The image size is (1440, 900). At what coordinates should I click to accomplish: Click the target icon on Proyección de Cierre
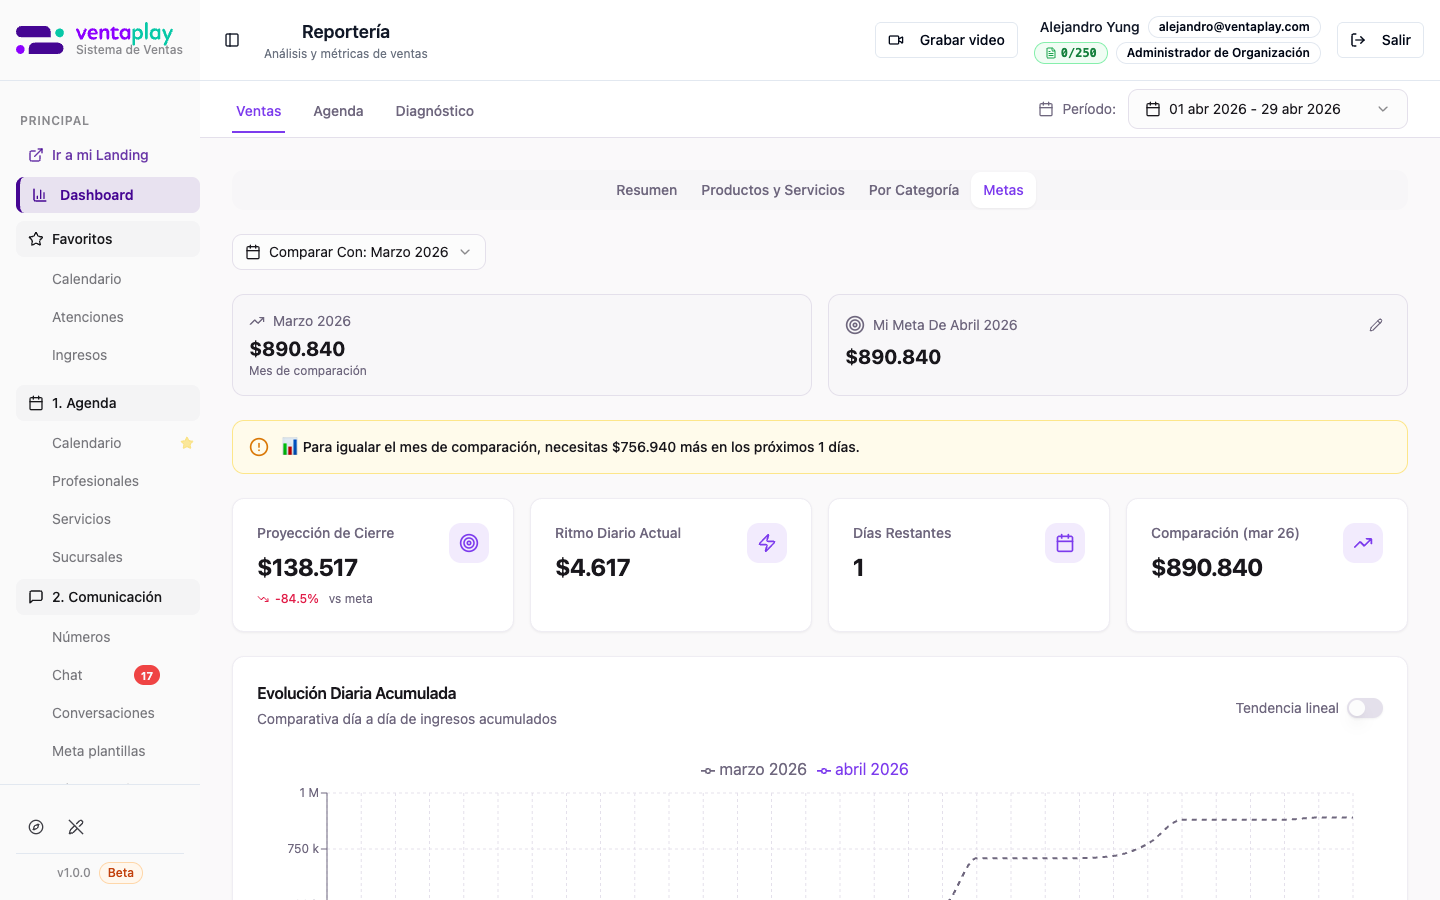[469, 543]
